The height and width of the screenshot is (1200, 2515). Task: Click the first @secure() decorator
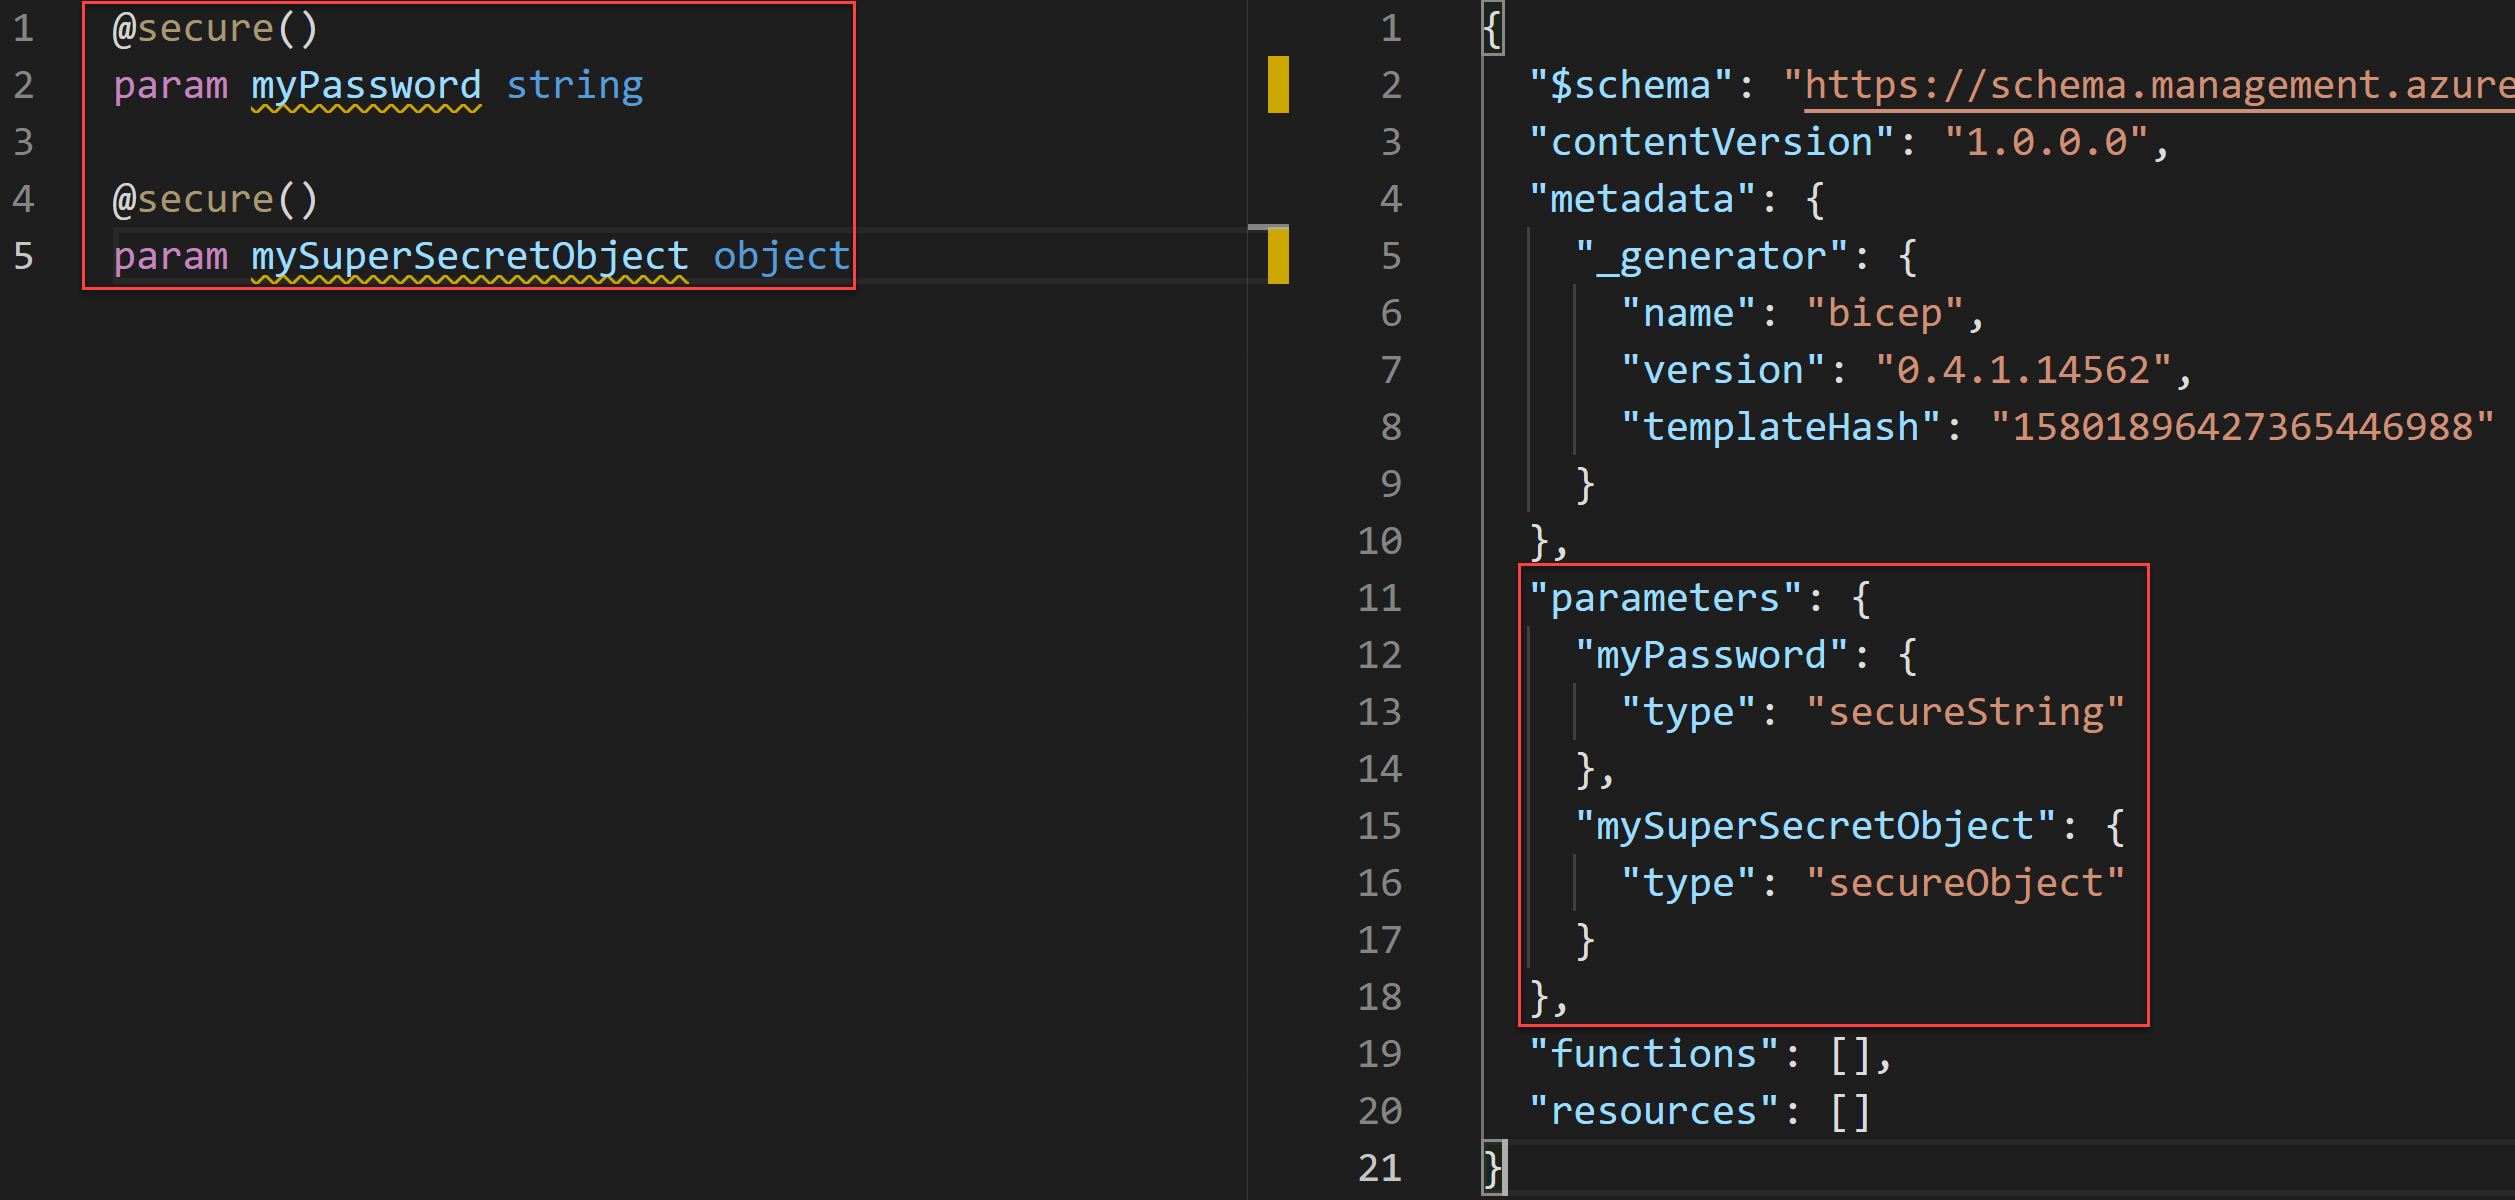tap(215, 28)
